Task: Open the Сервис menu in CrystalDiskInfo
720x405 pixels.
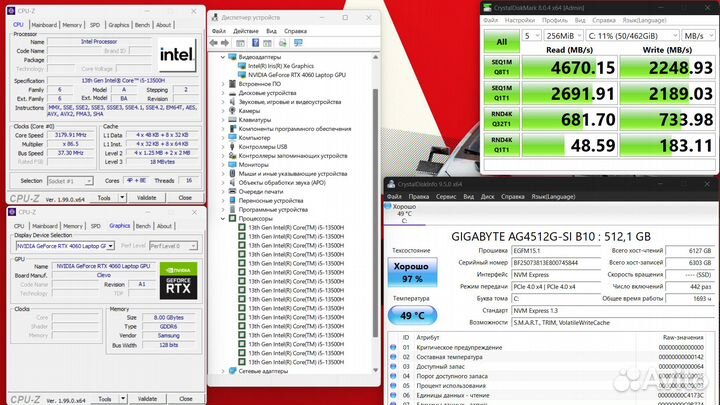Action: tap(446, 197)
